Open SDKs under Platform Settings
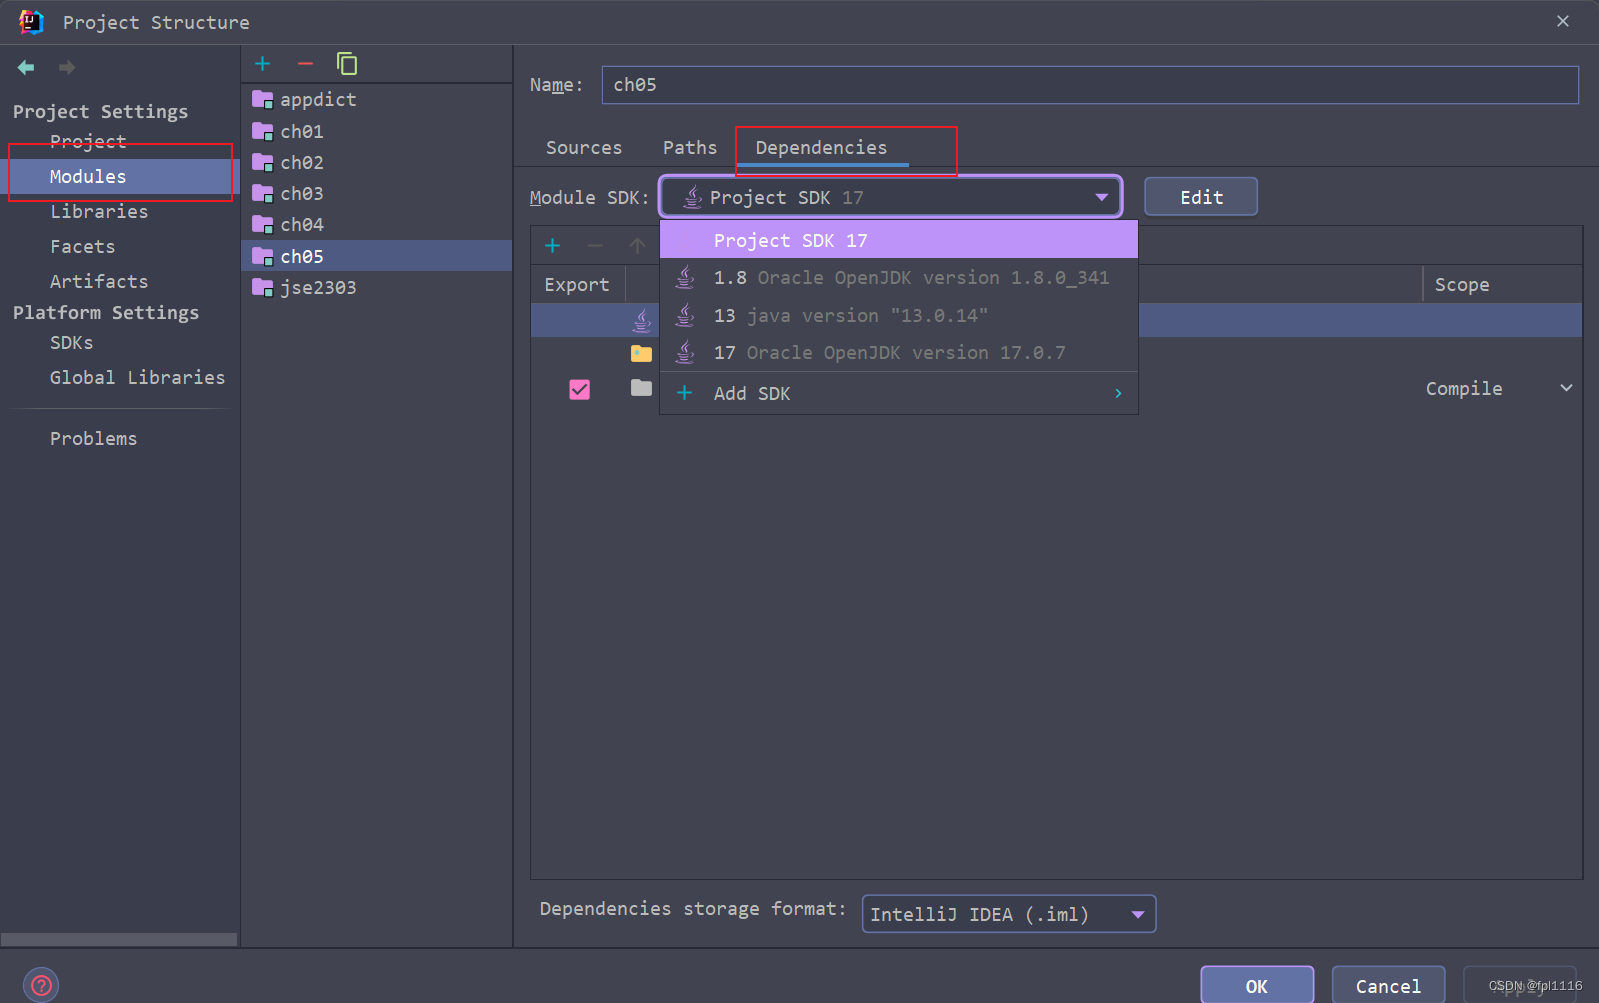This screenshot has width=1599, height=1003. (x=72, y=342)
